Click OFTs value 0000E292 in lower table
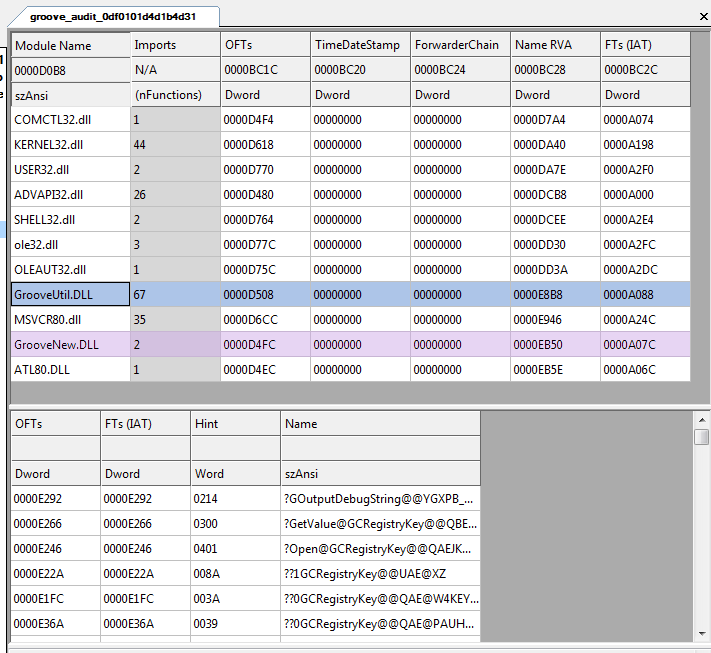Image resolution: width=711 pixels, height=653 pixels. point(56,498)
